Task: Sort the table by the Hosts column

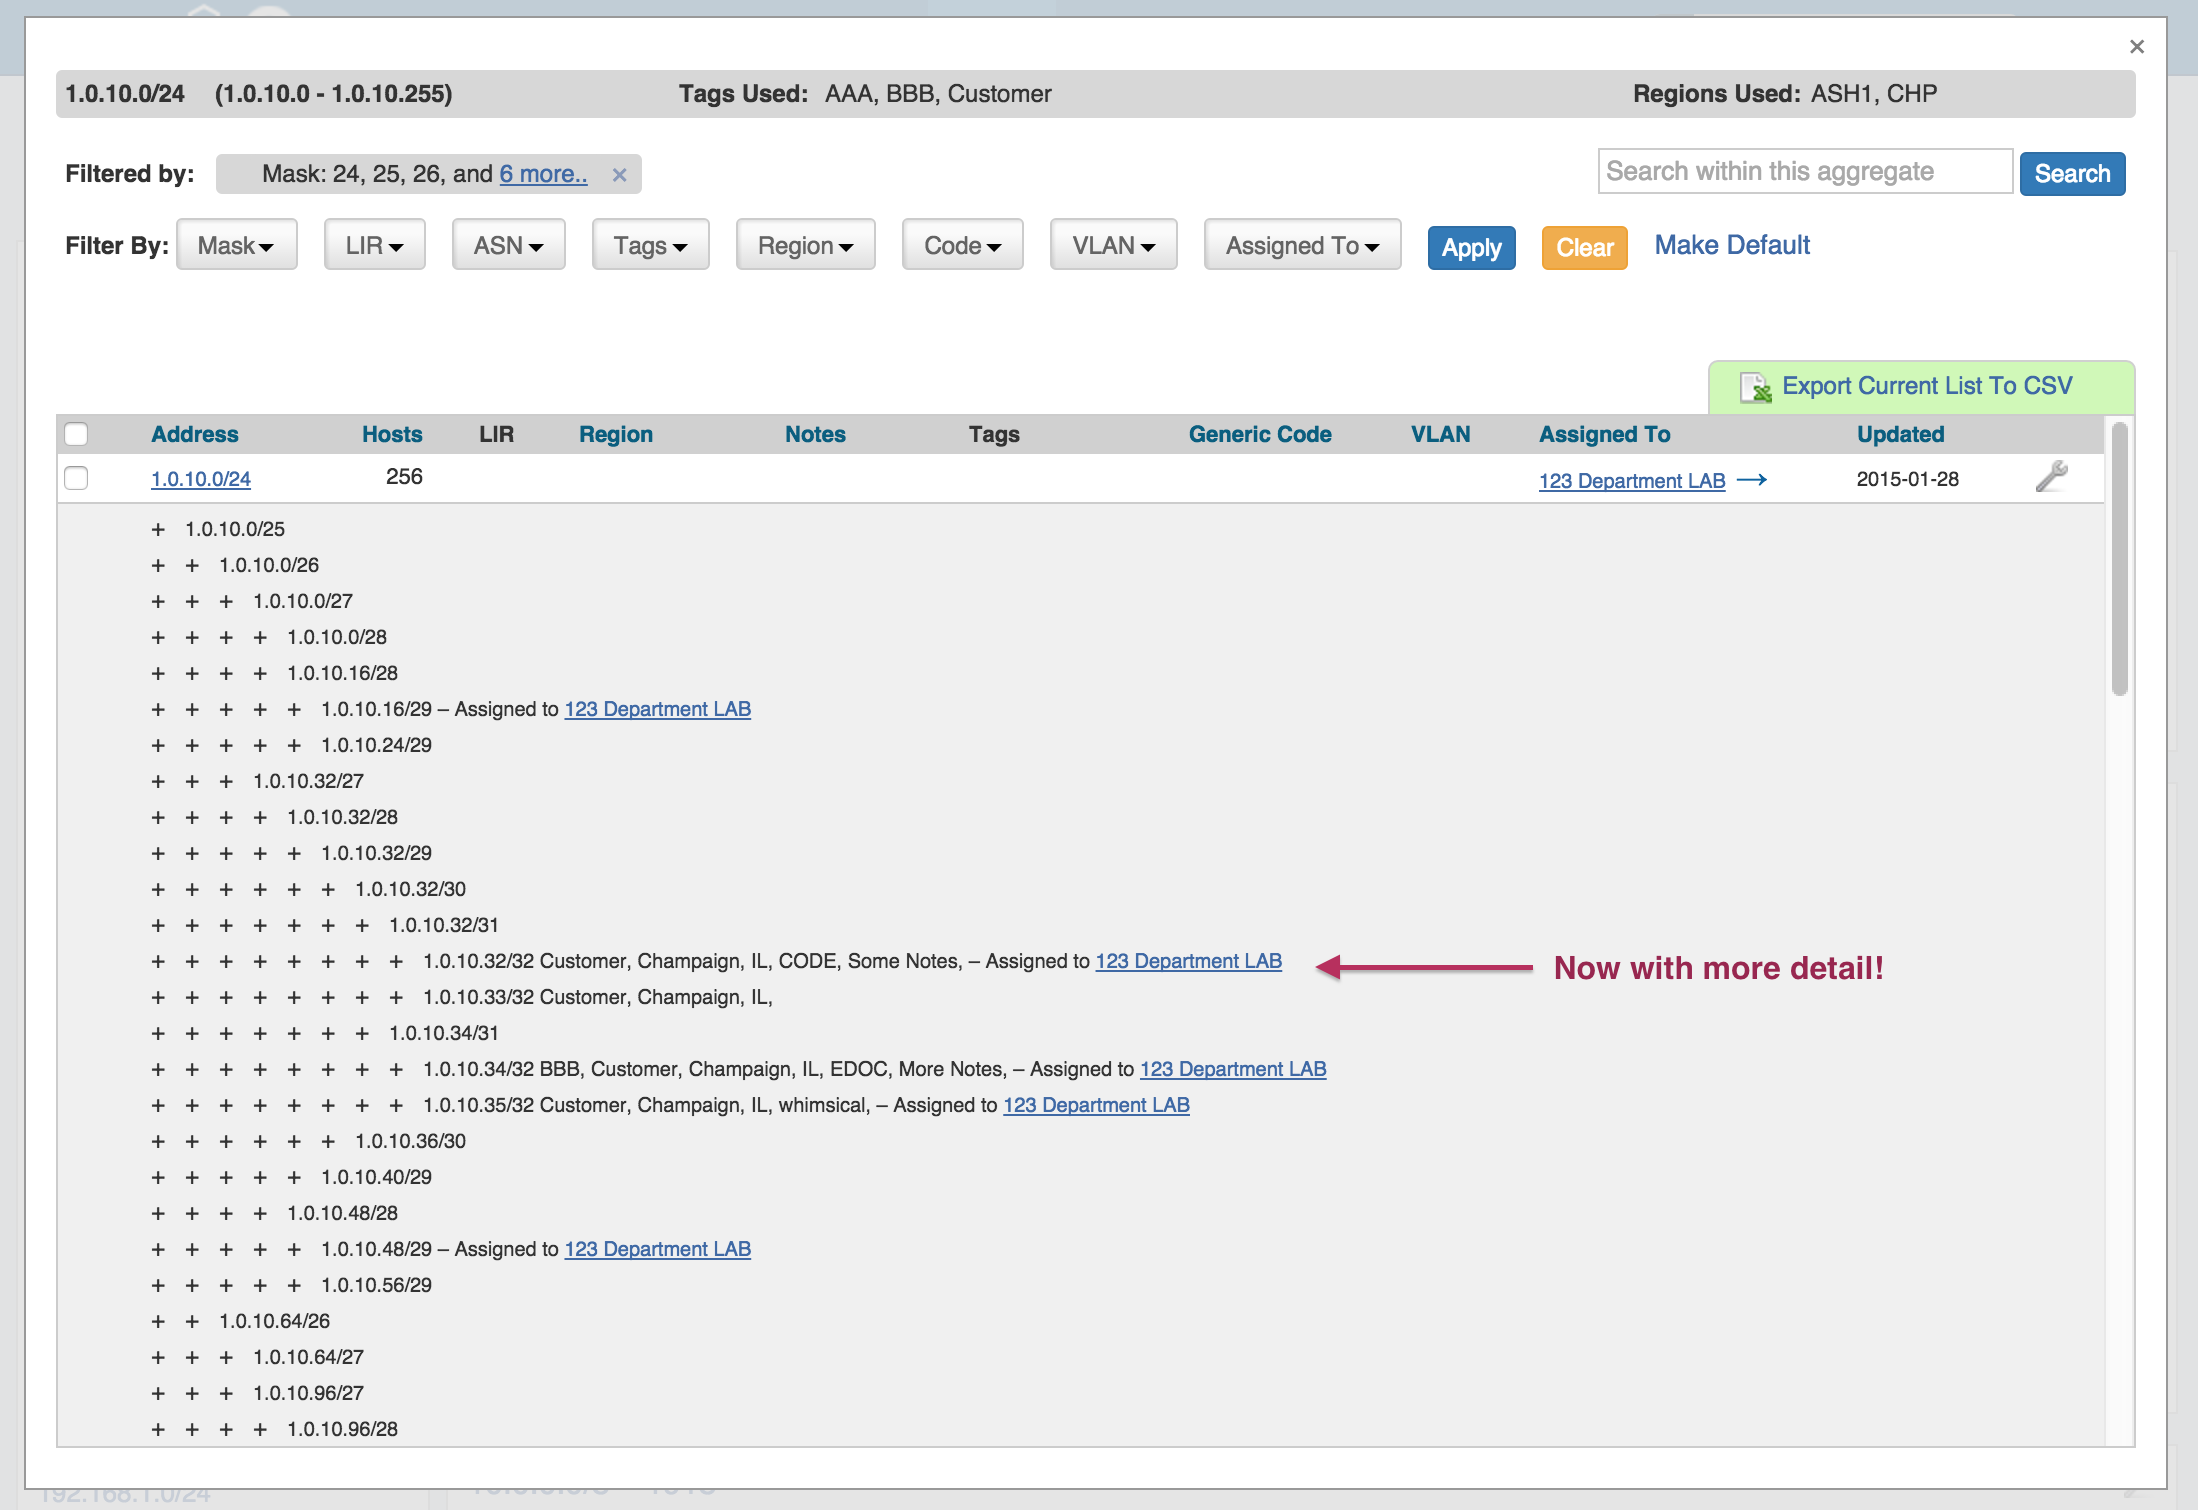Action: click(391, 434)
